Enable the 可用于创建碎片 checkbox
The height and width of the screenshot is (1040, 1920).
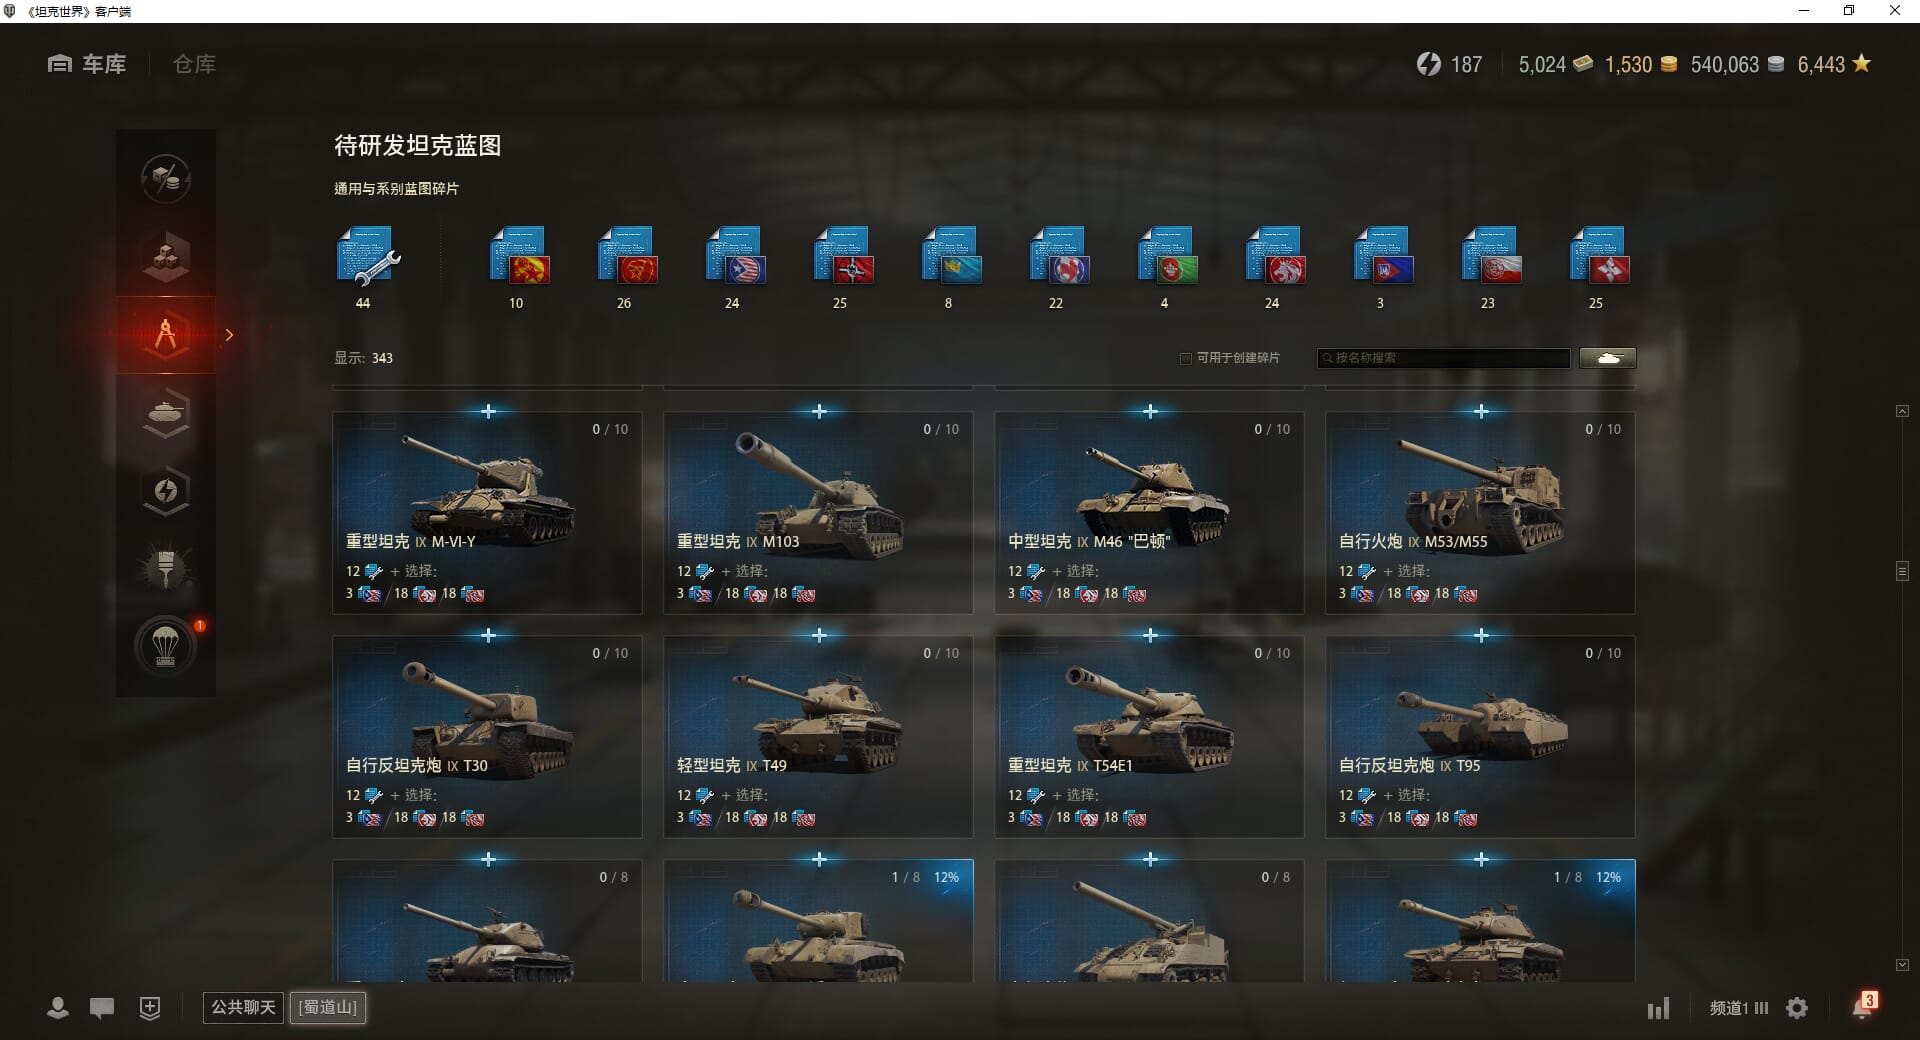pyautogui.click(x=1186, y=358)
